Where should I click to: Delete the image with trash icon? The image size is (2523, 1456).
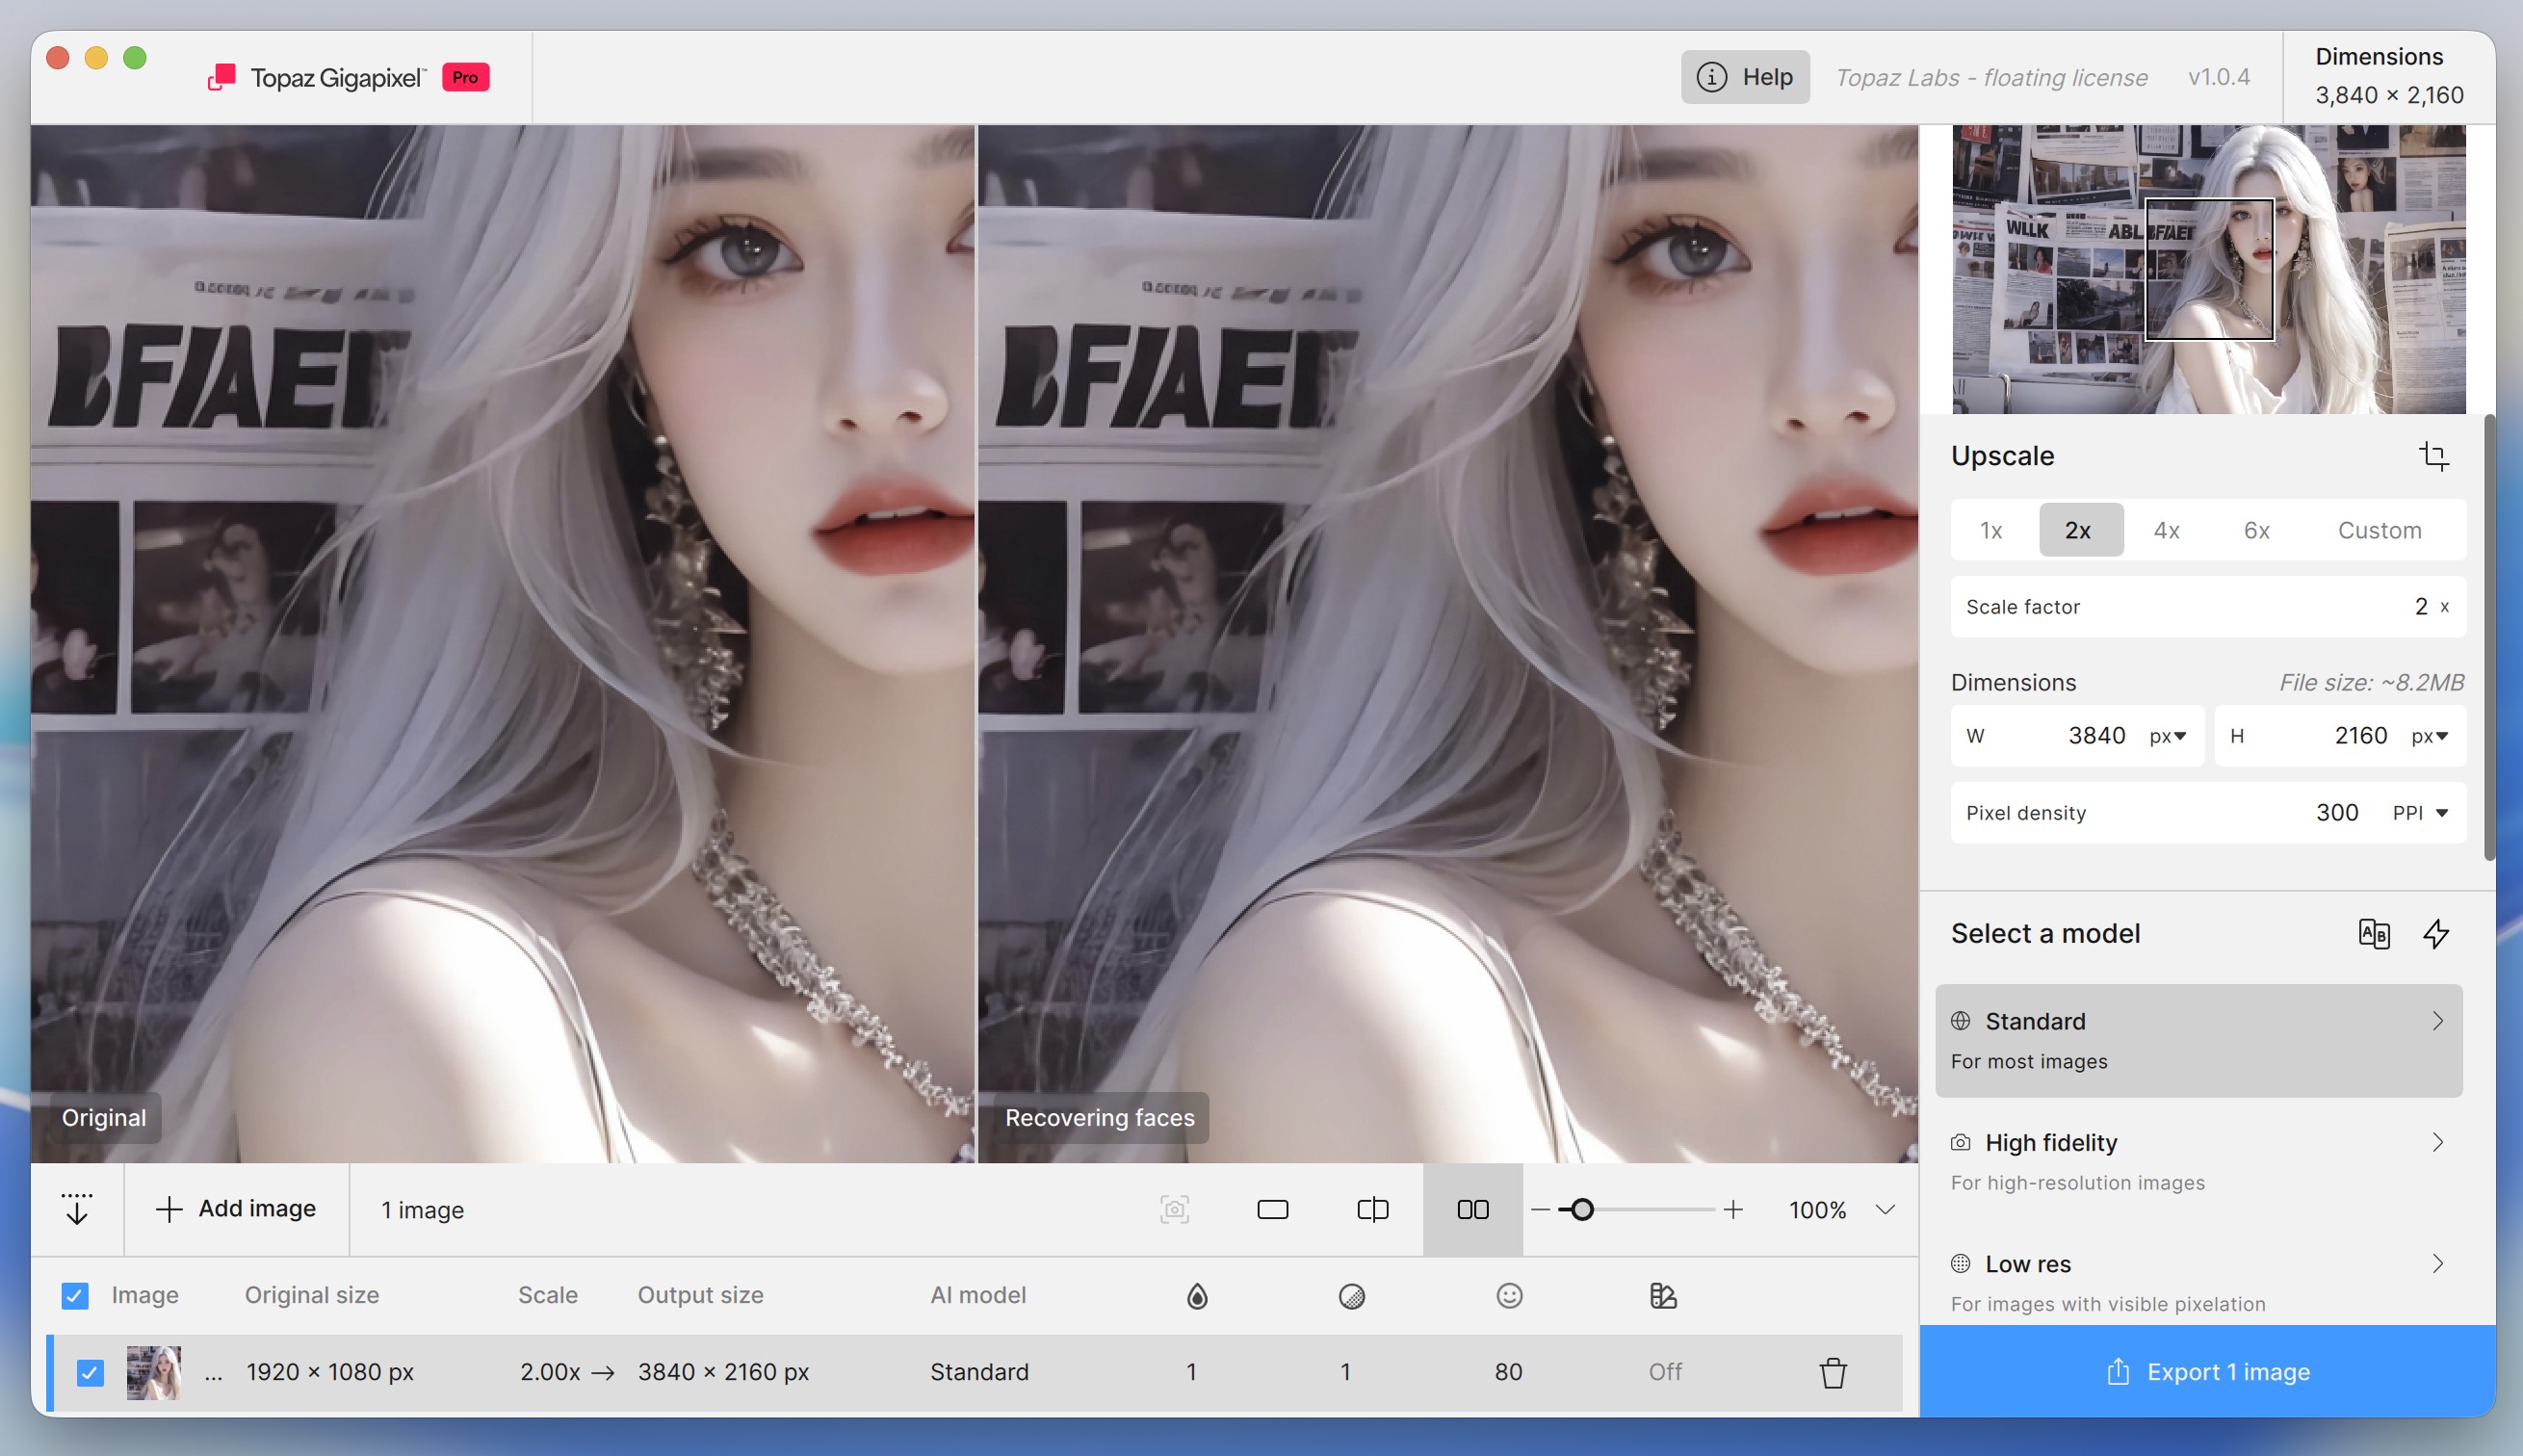(1832, 1372)
